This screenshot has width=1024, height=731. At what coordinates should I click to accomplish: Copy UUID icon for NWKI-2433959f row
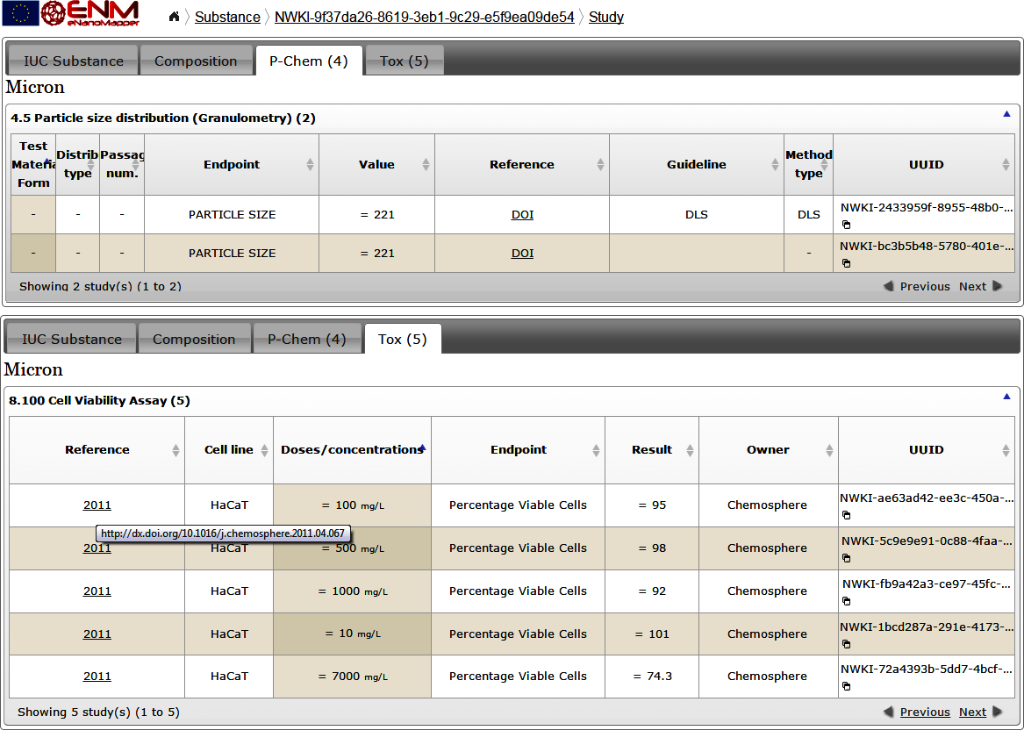pyautogui.click(x=846, y=225)
